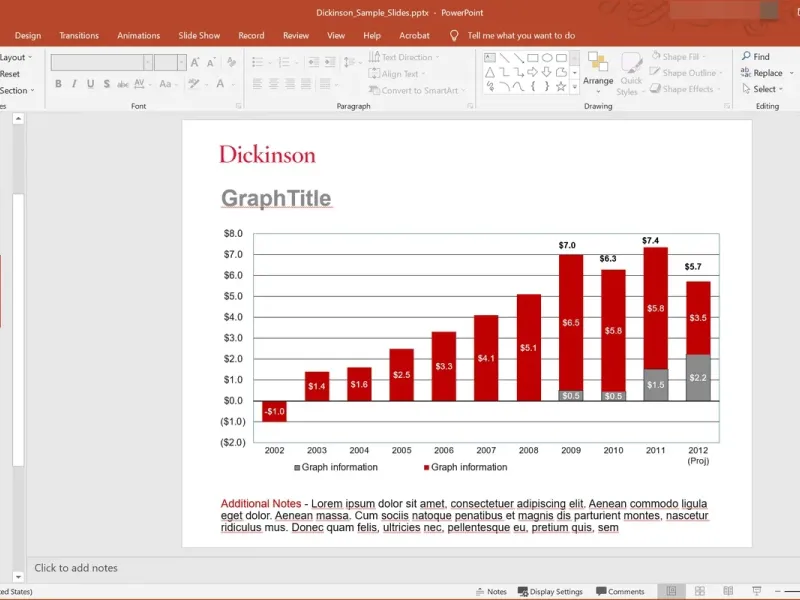The height and width of the screenshot is (600, 800).
Task: Switch to the Slide Show tab
Action: (199, 36)
